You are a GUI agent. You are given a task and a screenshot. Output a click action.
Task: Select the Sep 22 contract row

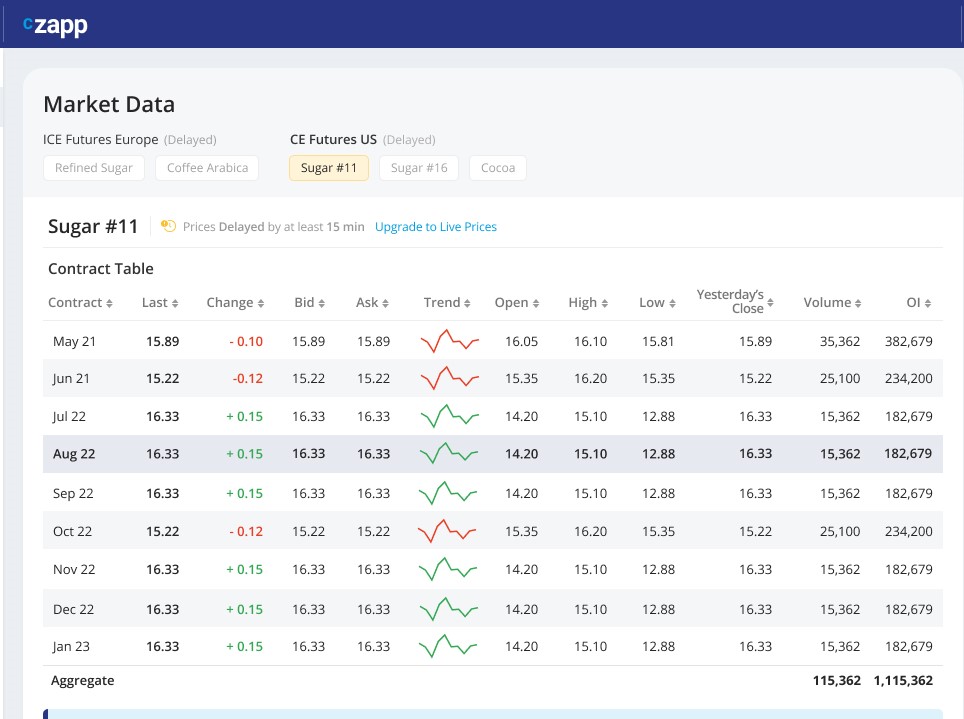(492, 493)
